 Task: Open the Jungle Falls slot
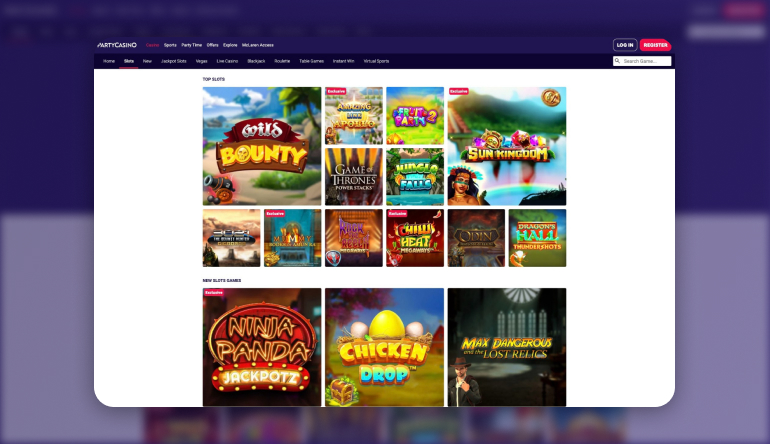[415, 177]
